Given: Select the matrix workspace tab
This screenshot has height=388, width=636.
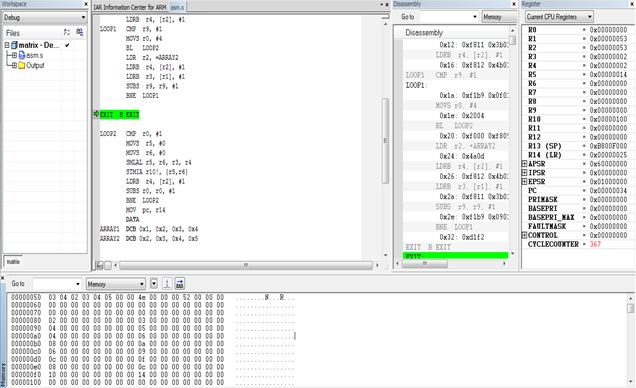Looking at the screenshot, I should (x=13, y=262).
